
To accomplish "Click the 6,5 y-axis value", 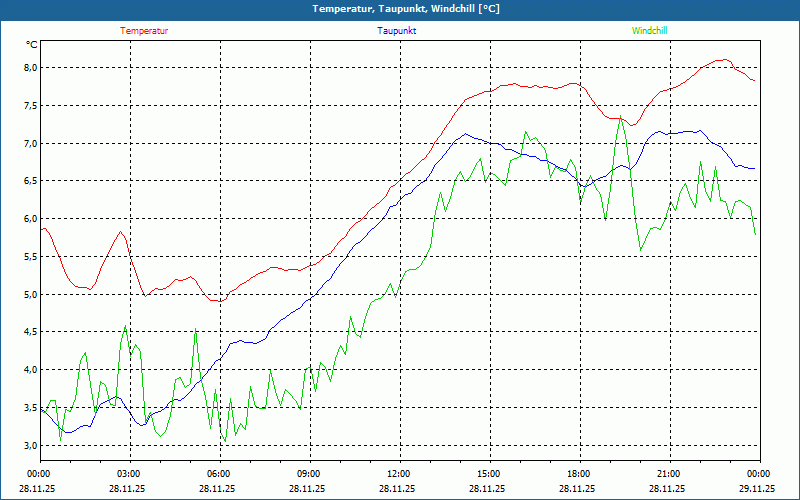I will 31,181.
